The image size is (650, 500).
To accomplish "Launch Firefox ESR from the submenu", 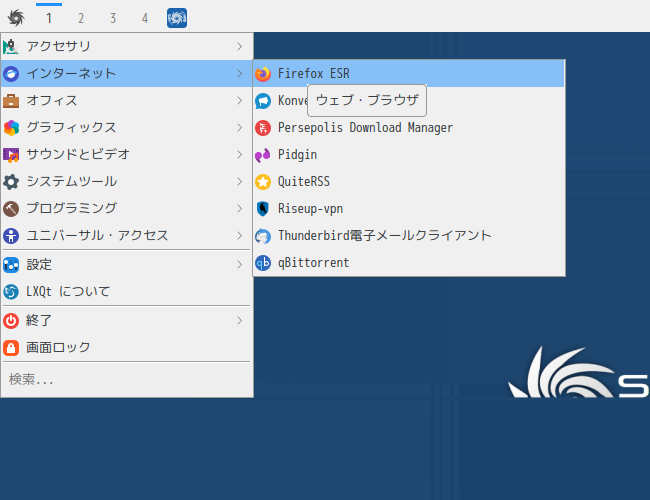I will 409,74.
